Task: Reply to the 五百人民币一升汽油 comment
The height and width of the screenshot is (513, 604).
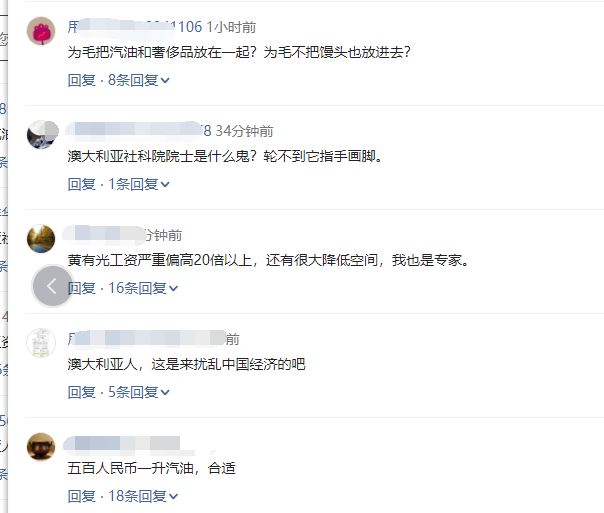Action: click(x=82, y=496)
